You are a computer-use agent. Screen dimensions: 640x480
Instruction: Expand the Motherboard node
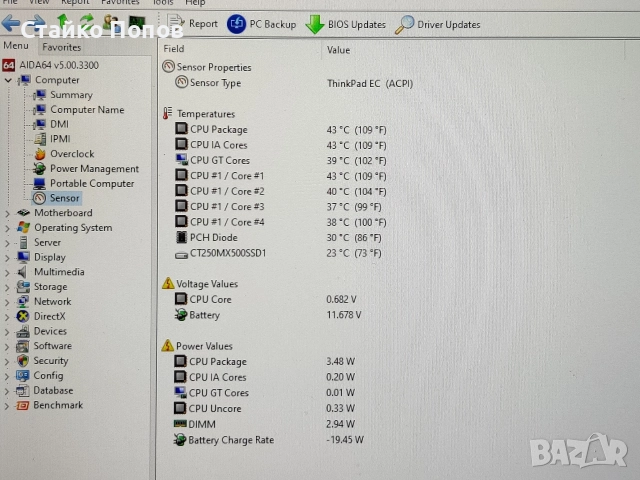coord(7,213)
